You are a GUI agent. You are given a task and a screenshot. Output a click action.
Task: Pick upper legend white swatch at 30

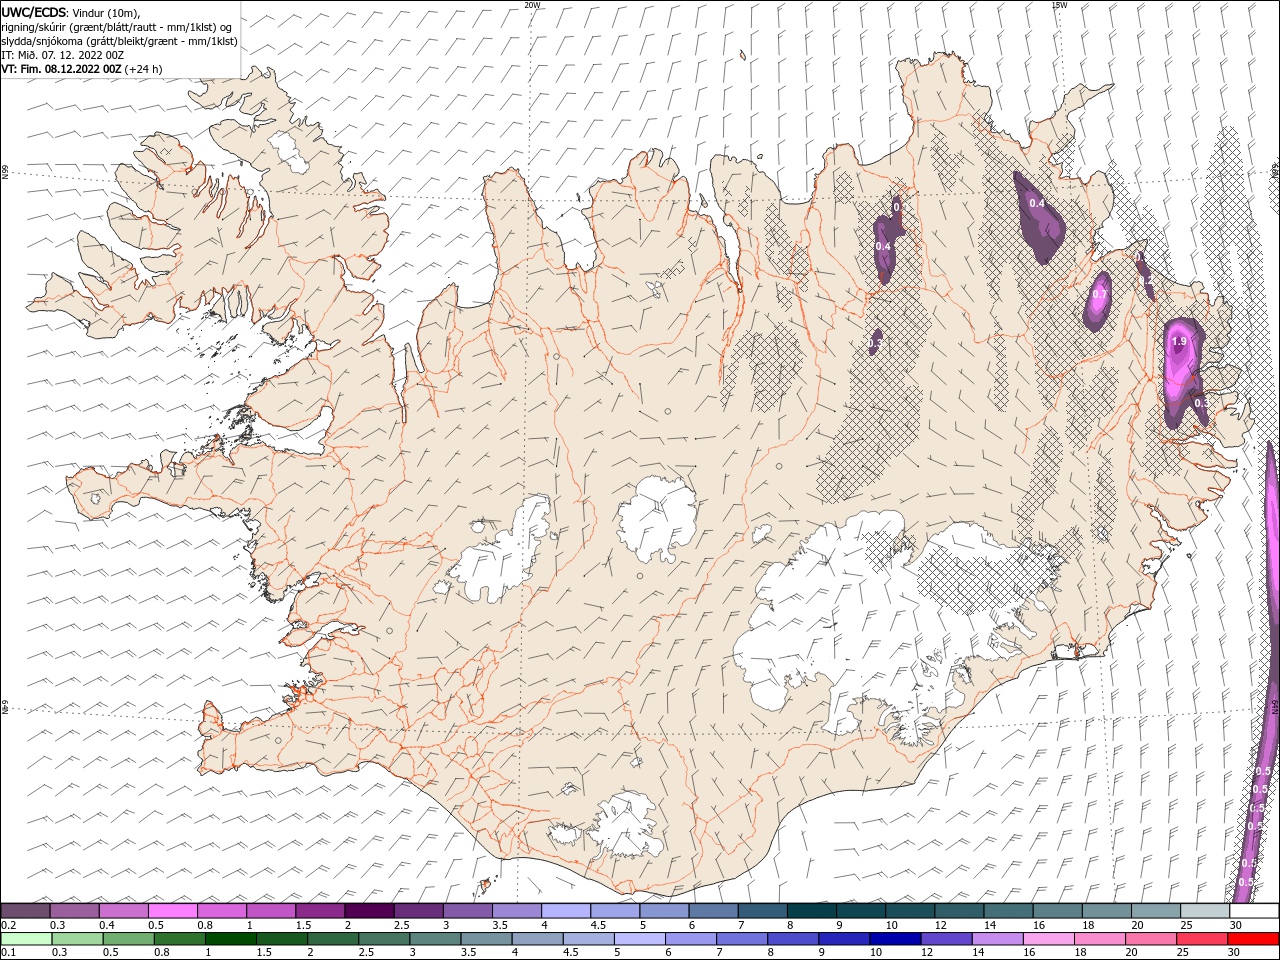pos(1254,911)
